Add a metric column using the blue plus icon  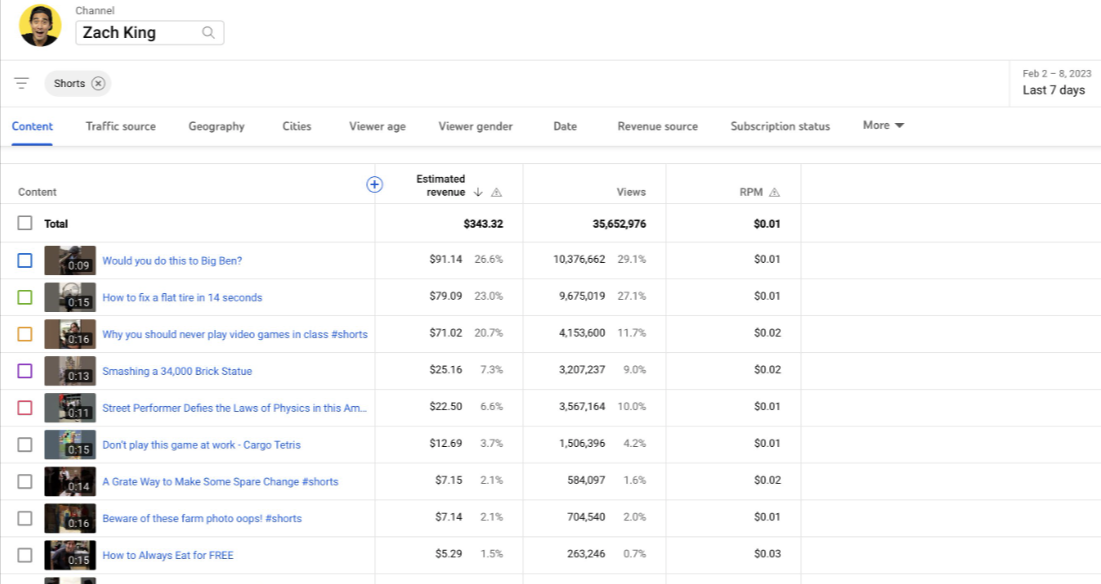click(374, 184)
